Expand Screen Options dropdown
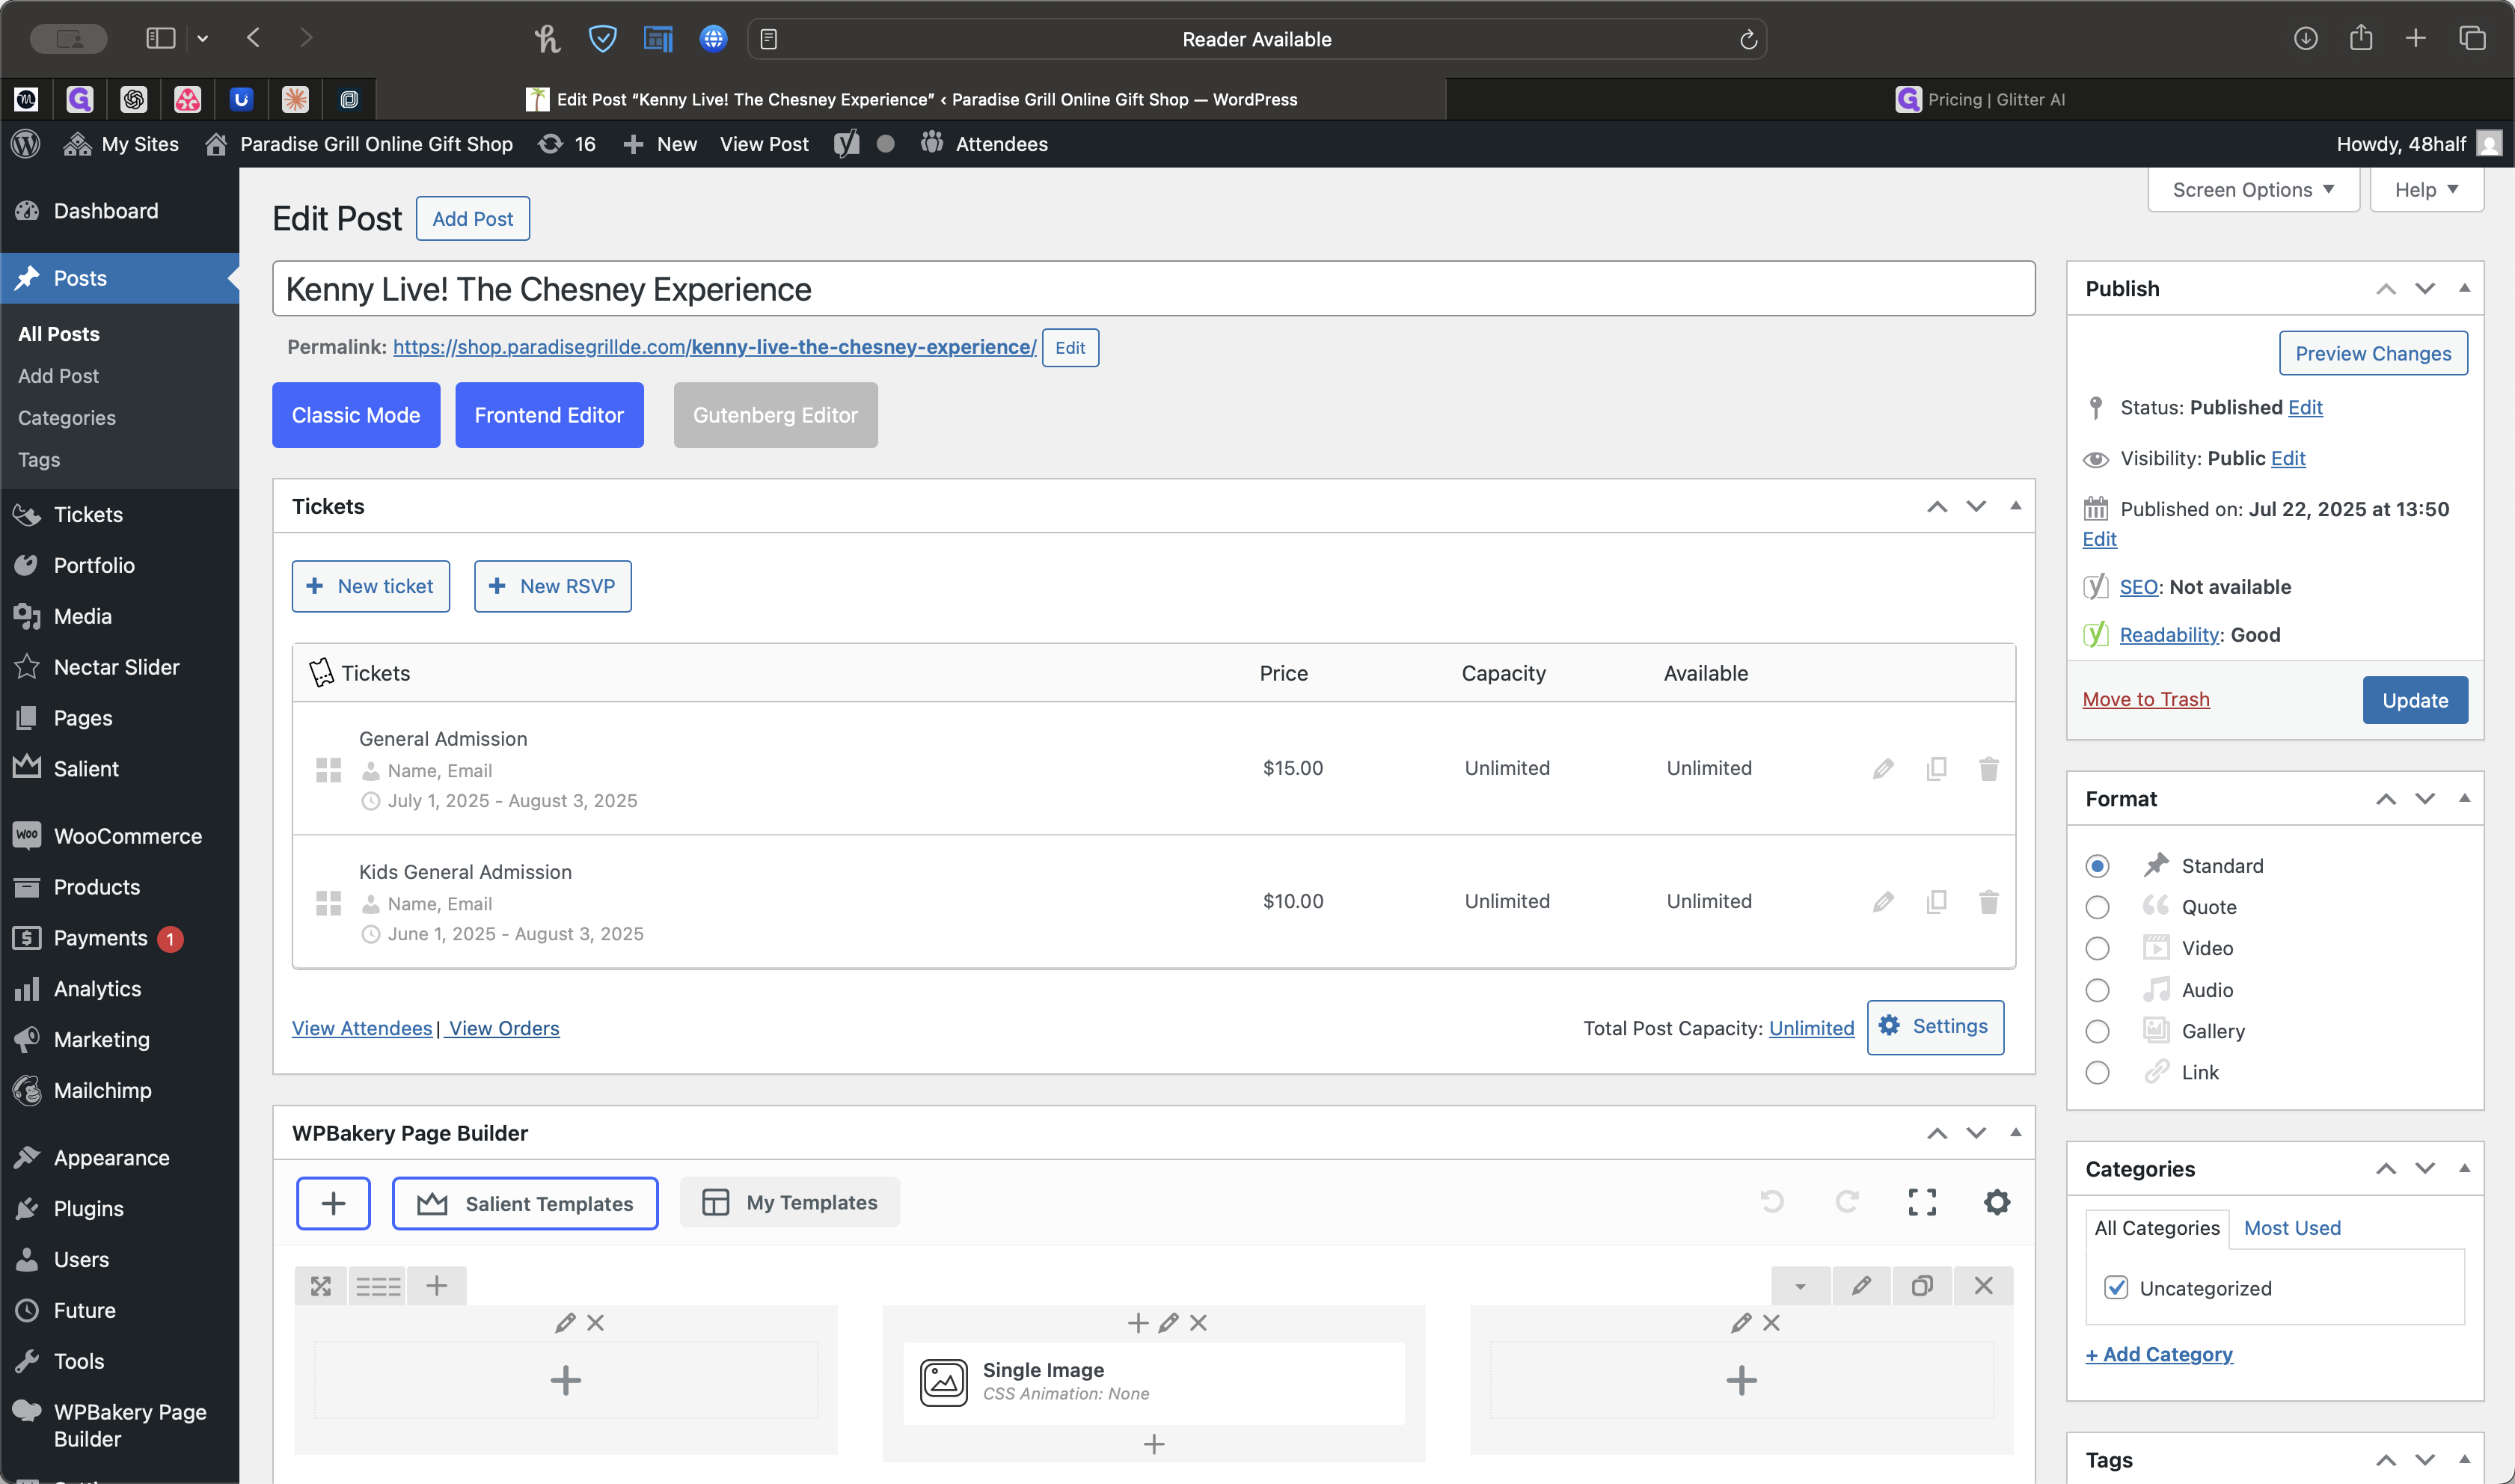Screen dimensions: 2515x1484 [x=2253, y=190]
